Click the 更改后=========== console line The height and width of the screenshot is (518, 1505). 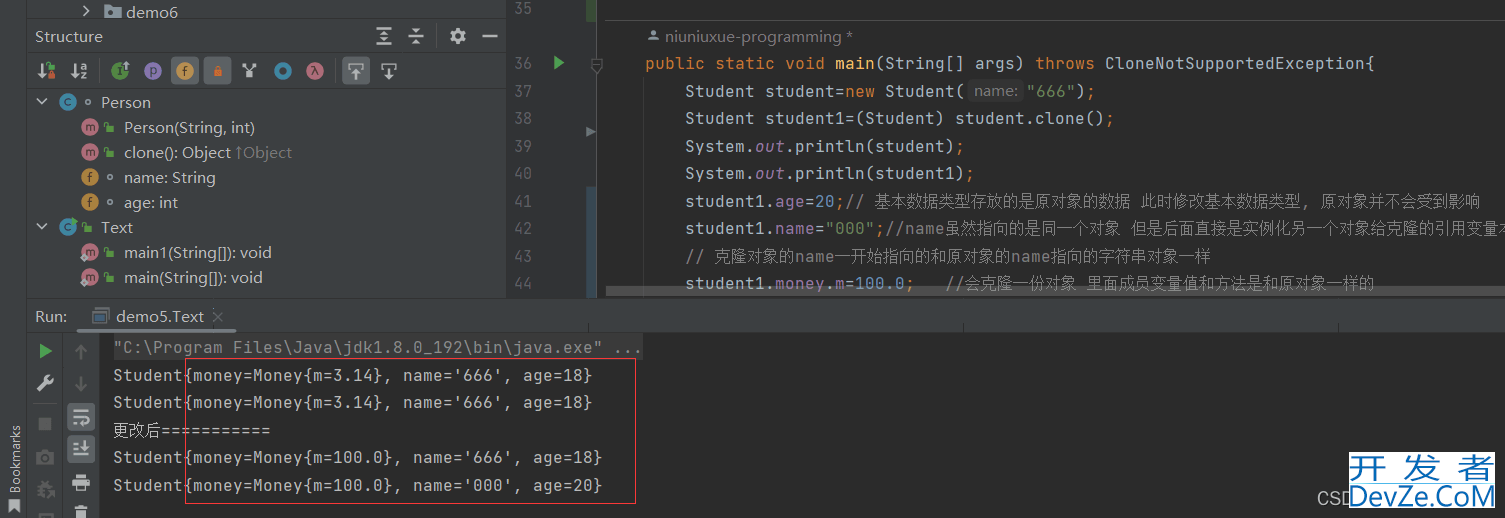click(x=191, y=430)
